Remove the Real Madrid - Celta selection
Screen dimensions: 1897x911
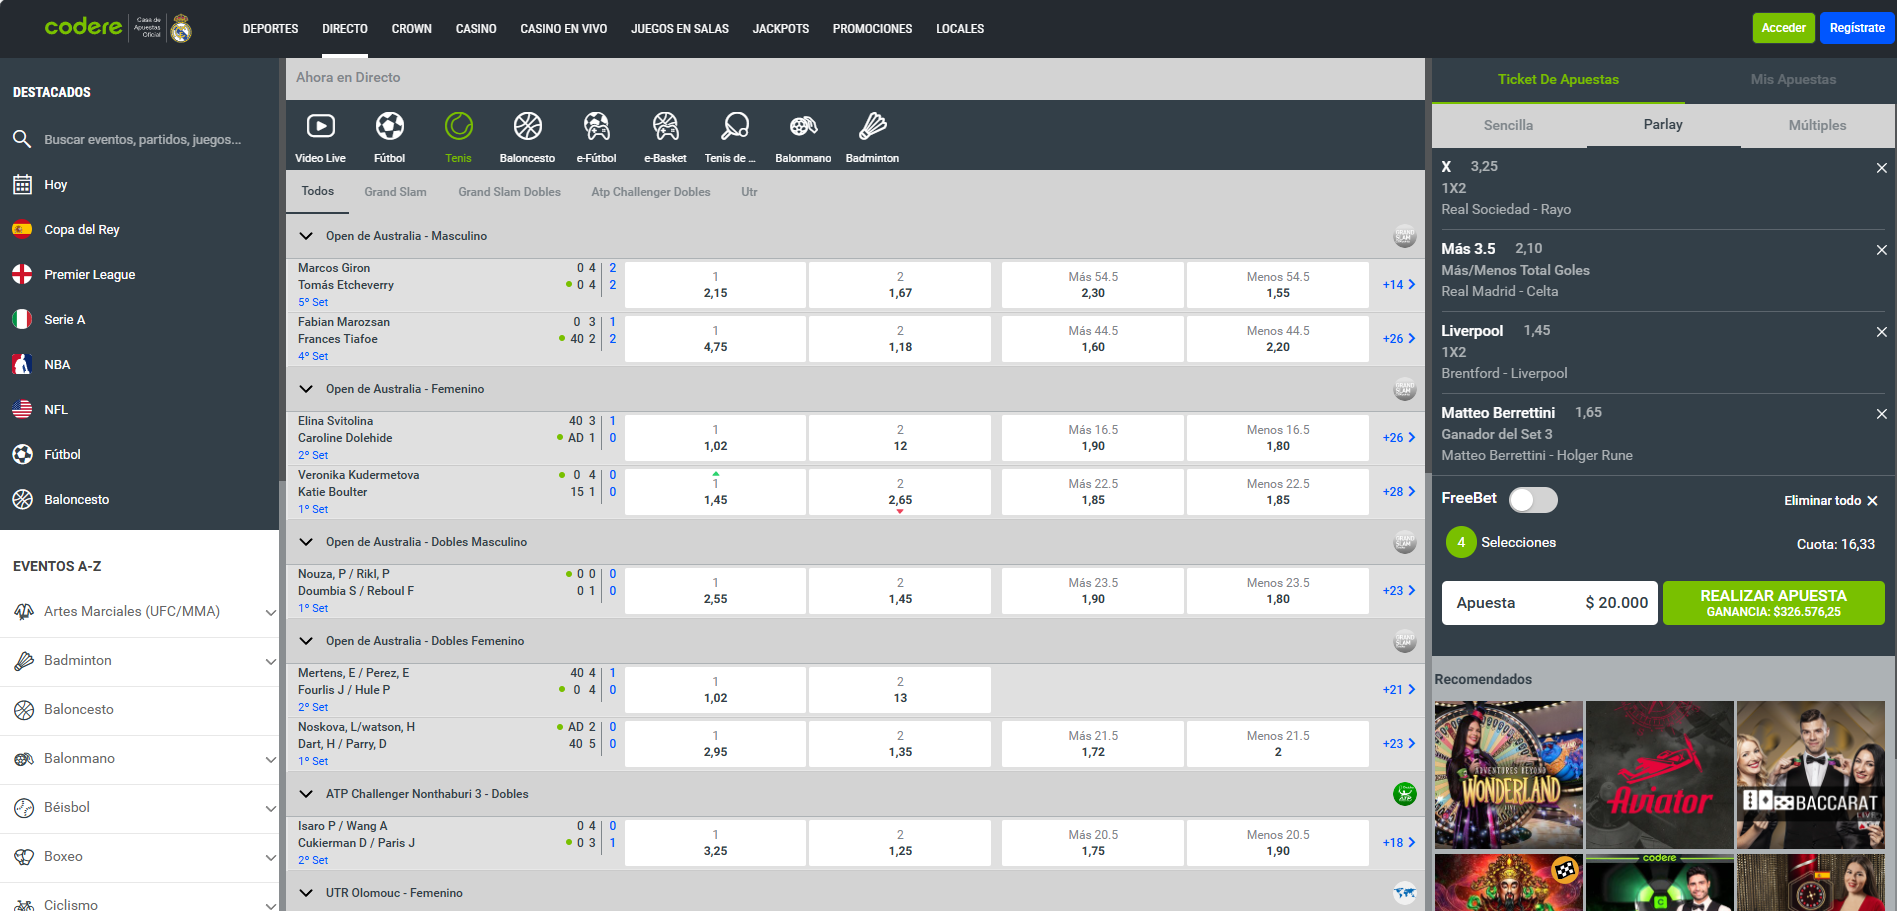(x=1881, y=250)
